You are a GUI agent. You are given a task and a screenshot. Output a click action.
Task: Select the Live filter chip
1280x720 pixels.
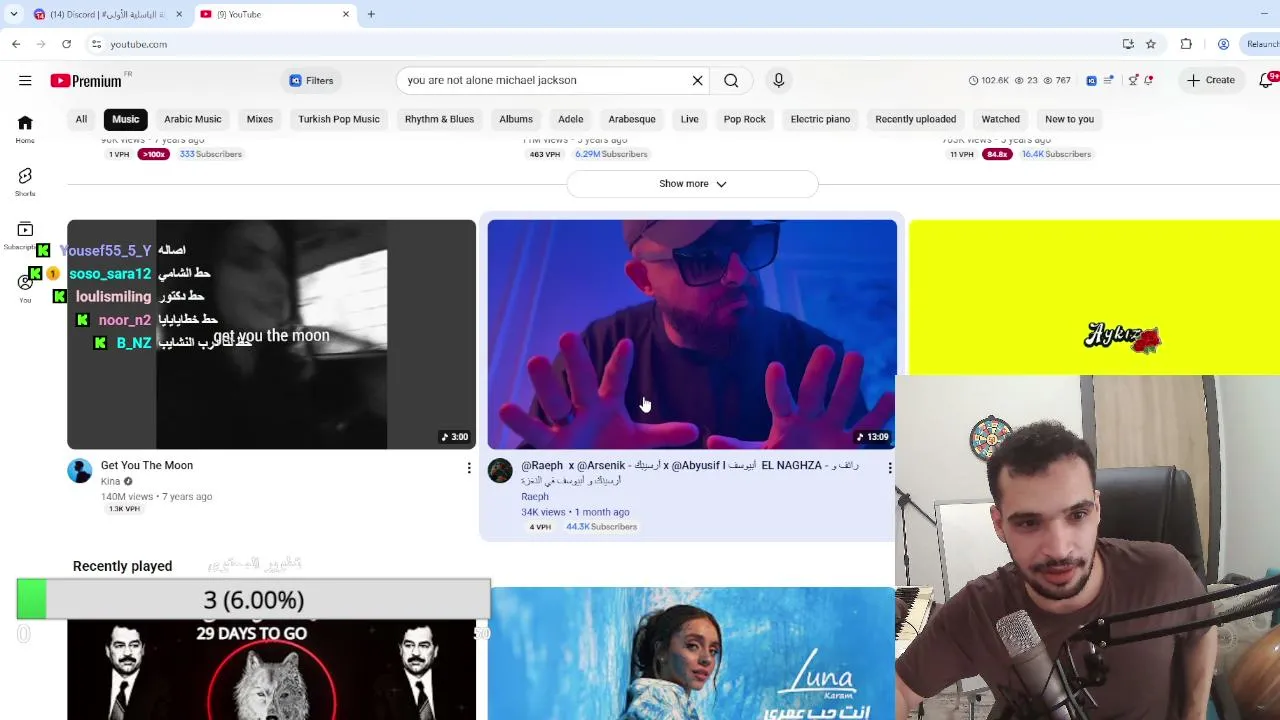[690, 119]
